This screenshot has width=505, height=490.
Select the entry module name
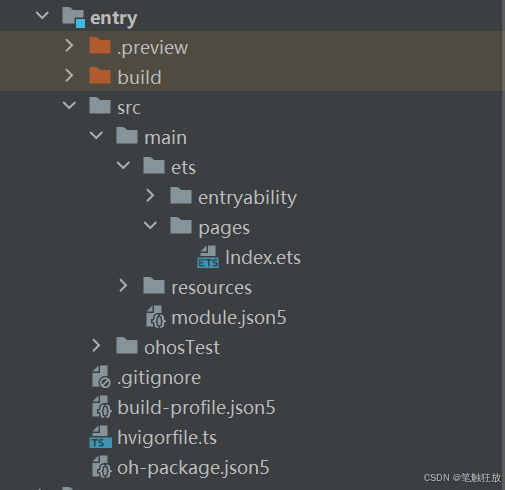pos(114,18)
